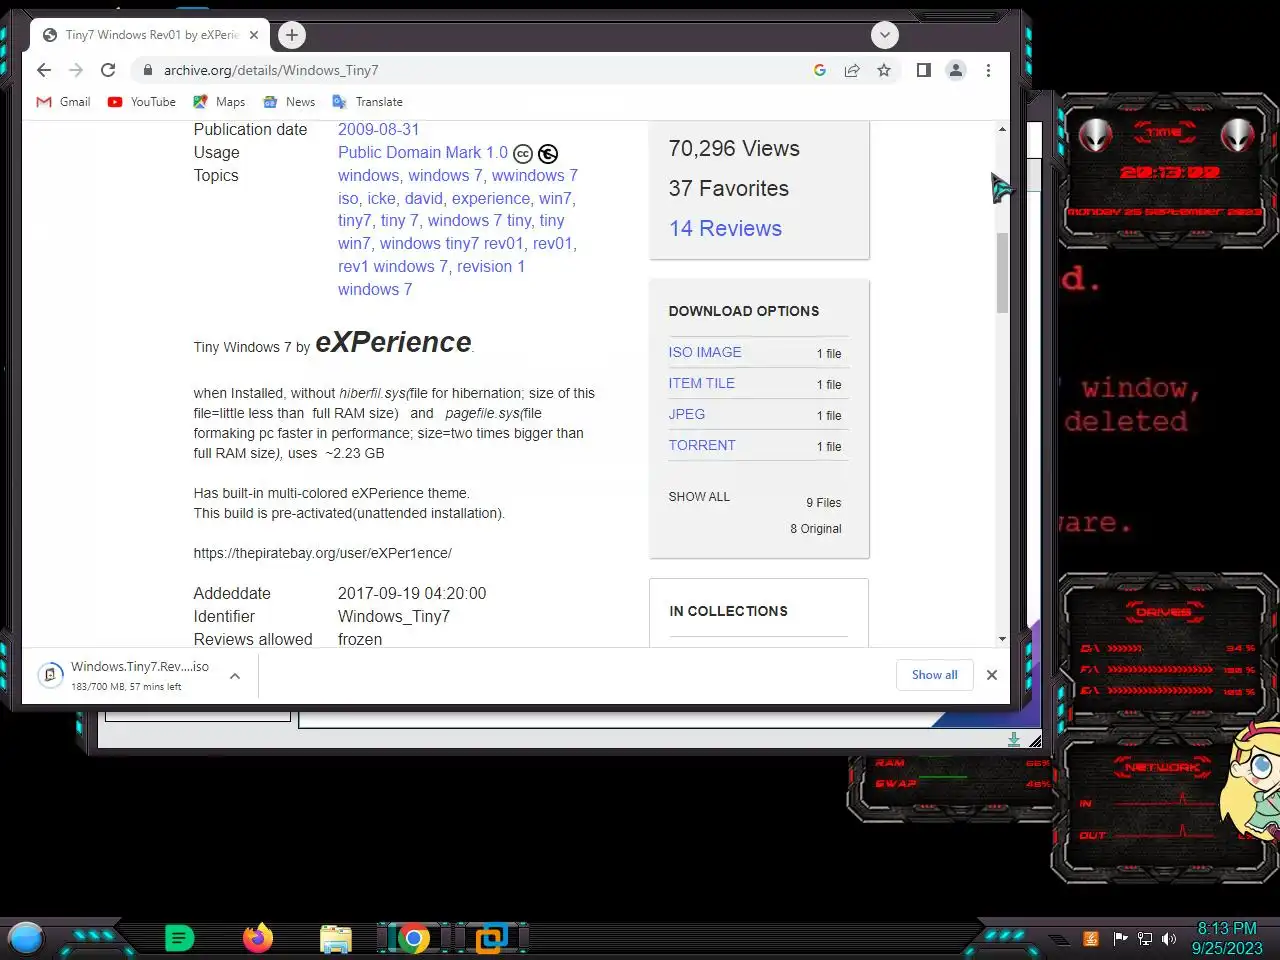This screenshot has height=960, width=1280.
Task: Launch Firefox from the taskbar
Action: [258, 938]
